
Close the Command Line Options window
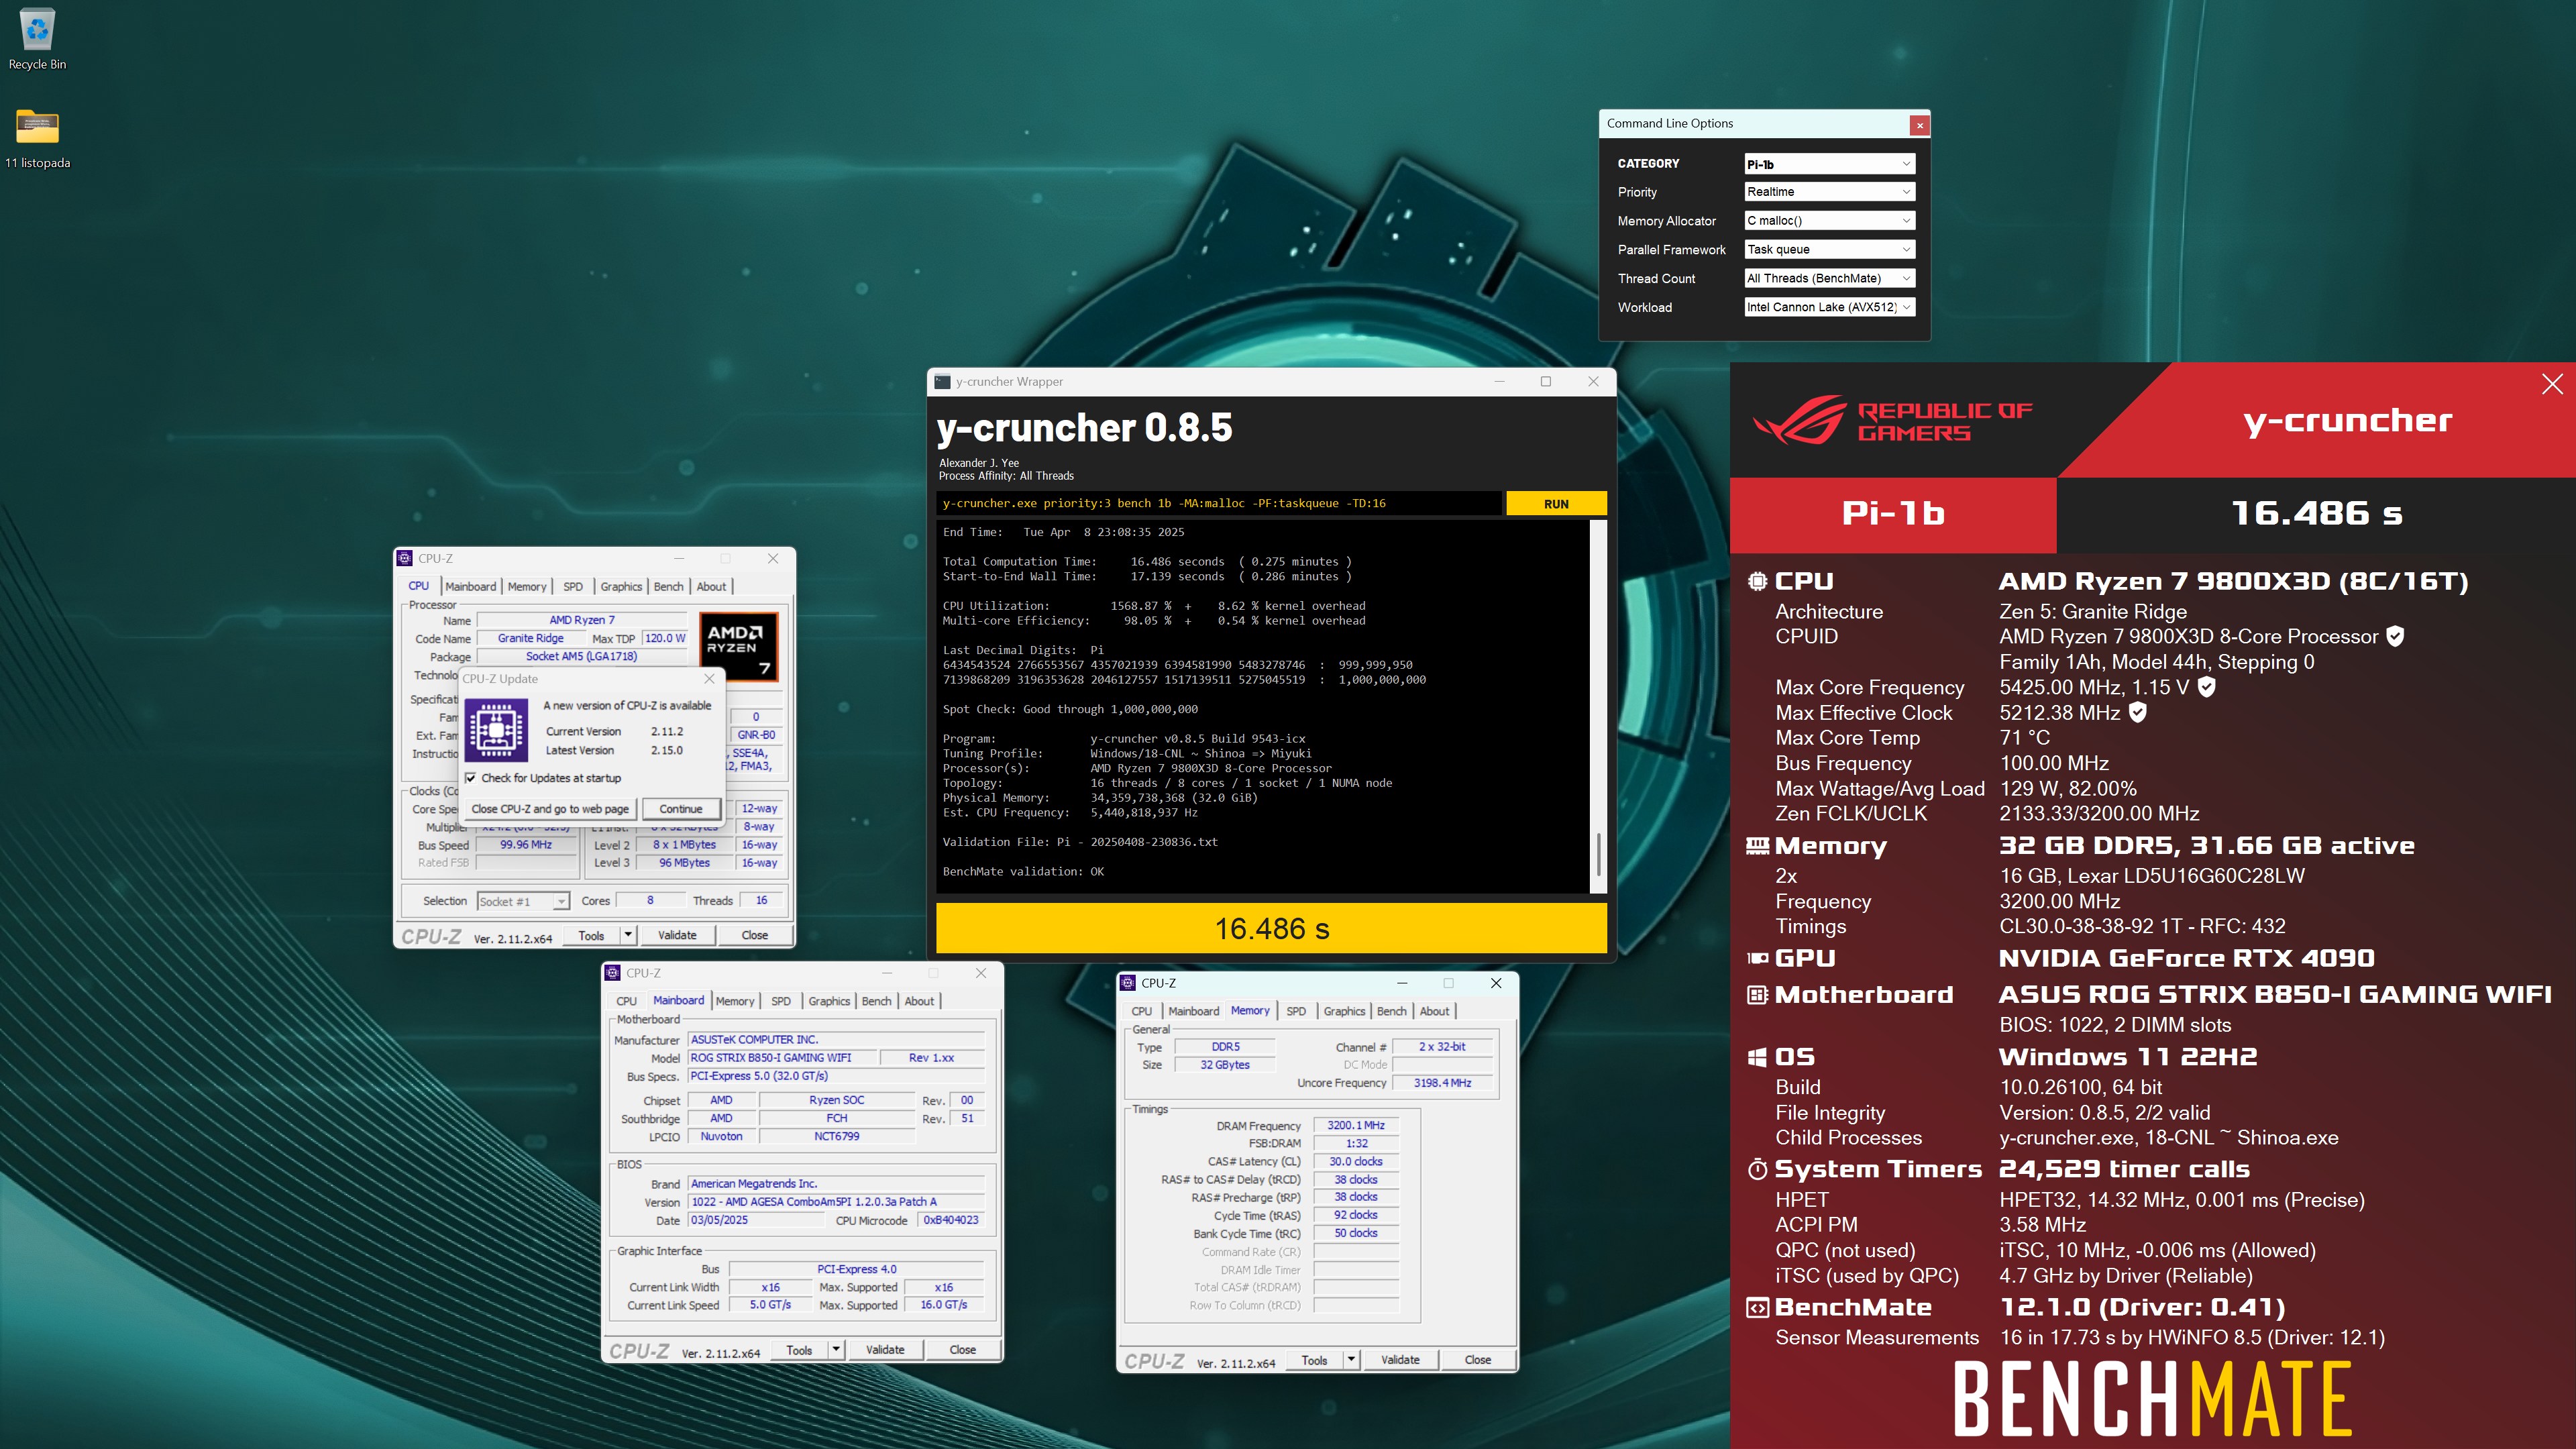1919,125
